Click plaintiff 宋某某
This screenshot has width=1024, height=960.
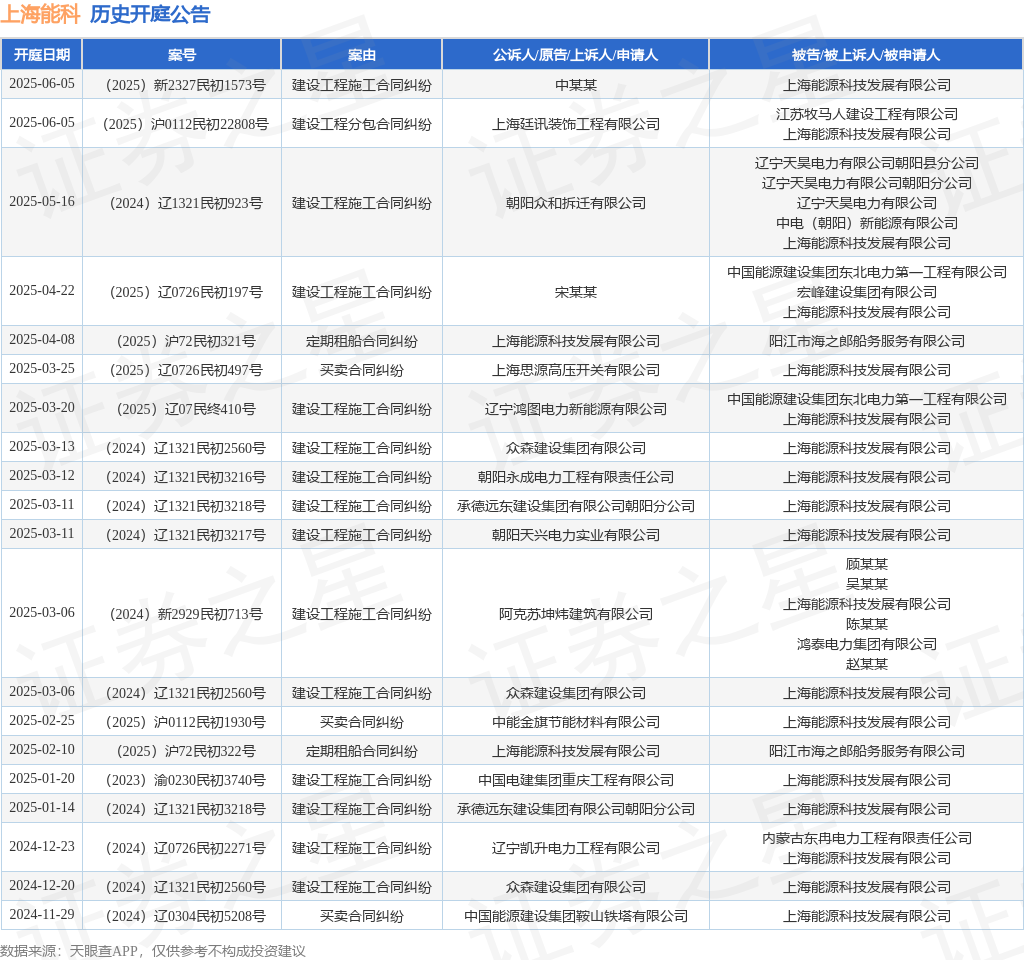(x=575, y=291)
